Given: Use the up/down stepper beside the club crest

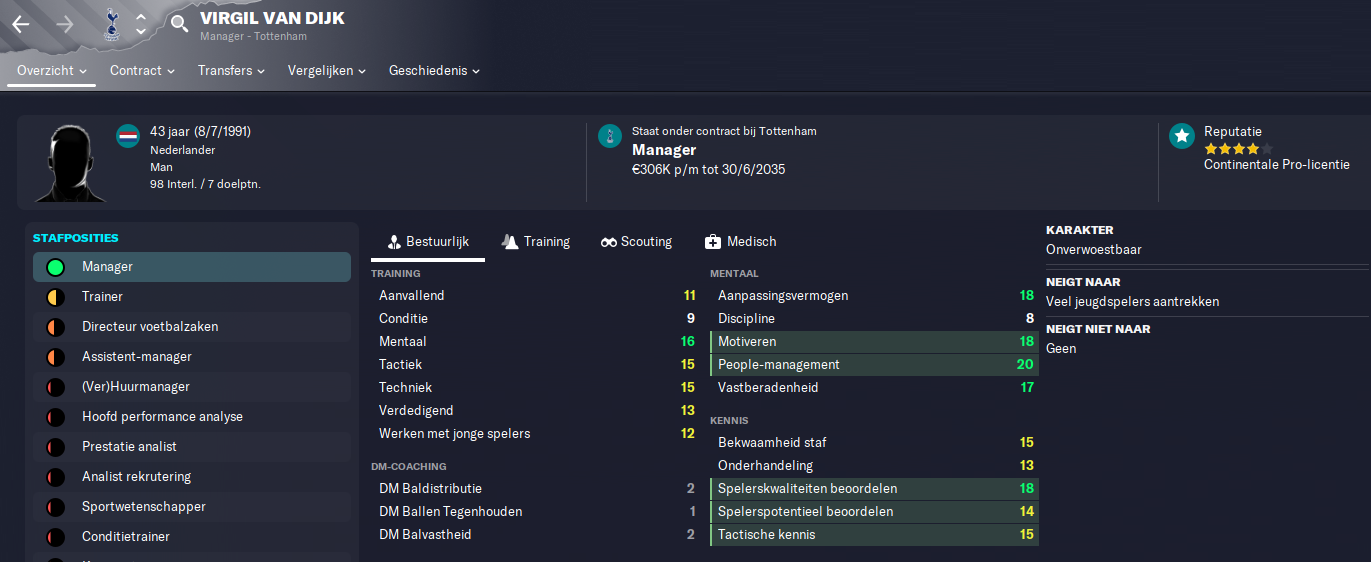Looking at the screenshot, I should 141,24.
